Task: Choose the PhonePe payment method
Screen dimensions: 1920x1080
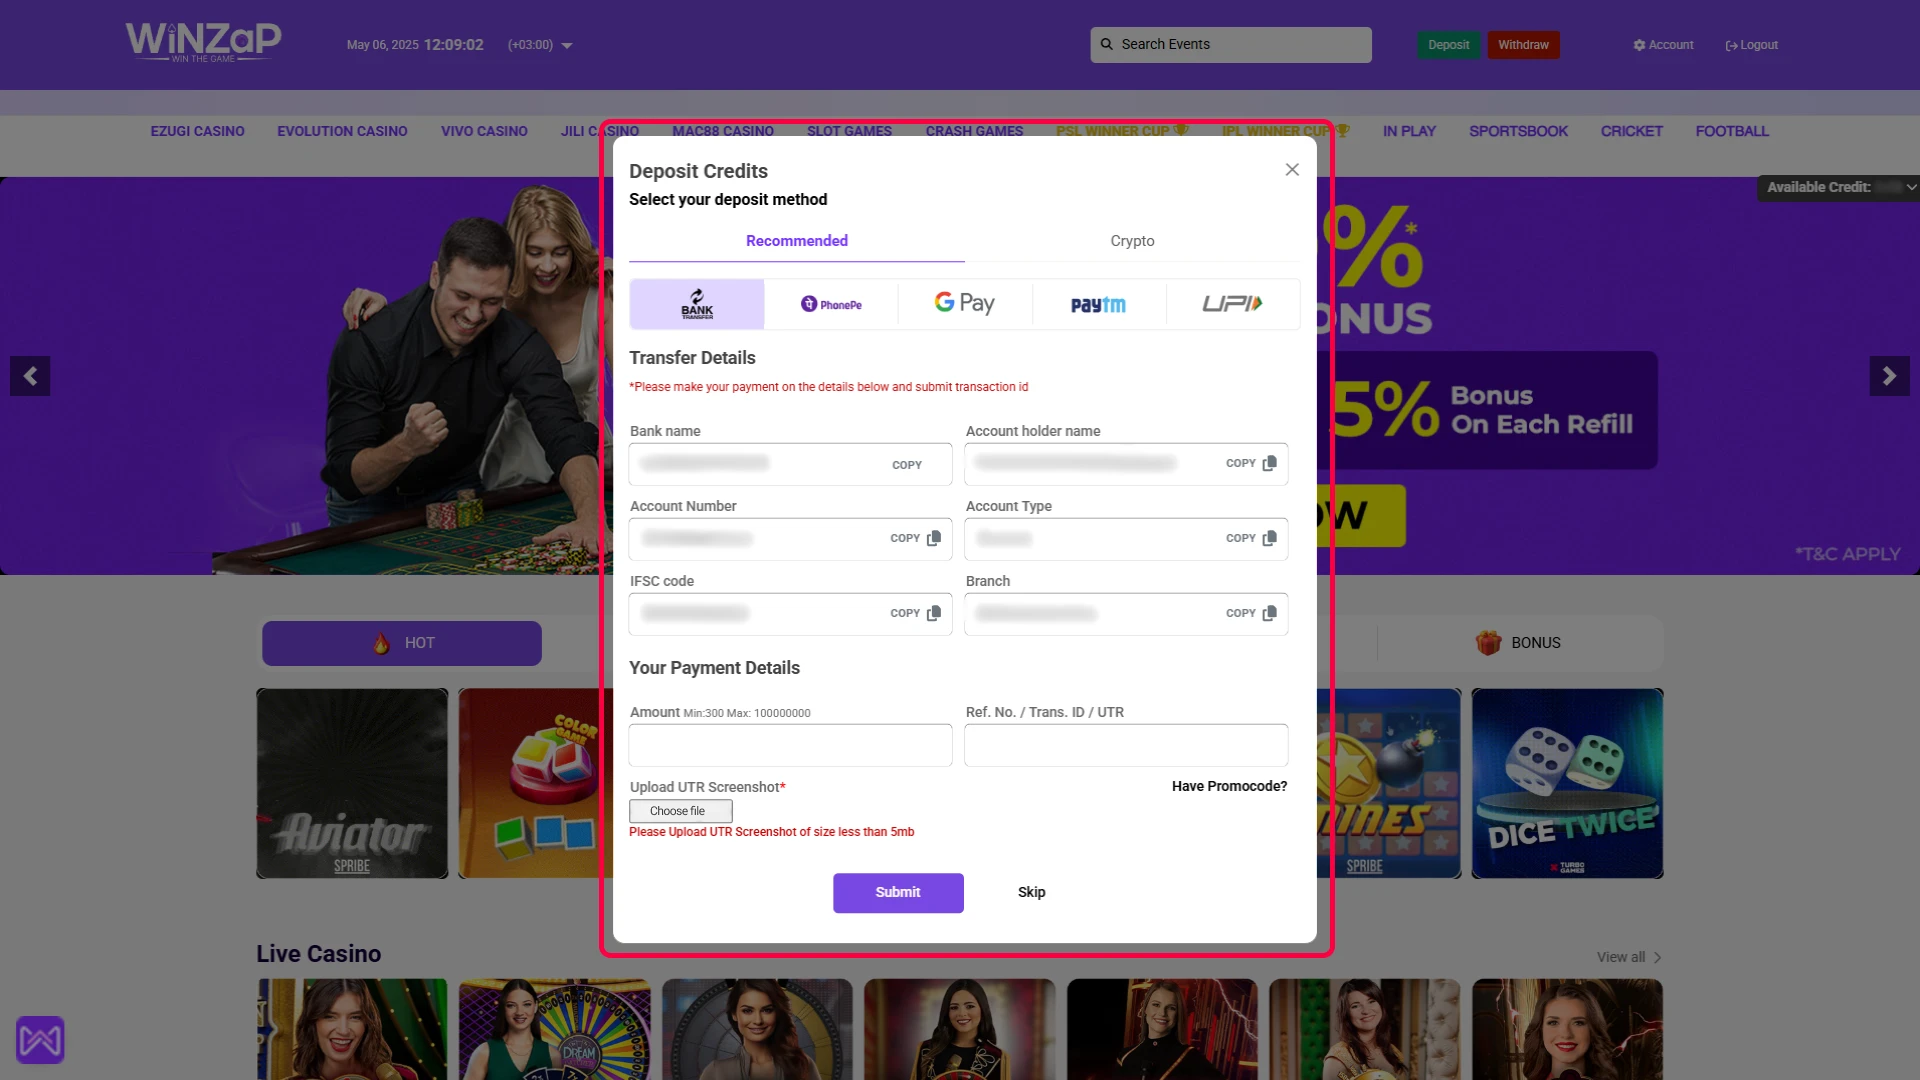Action: pos(831,304)
